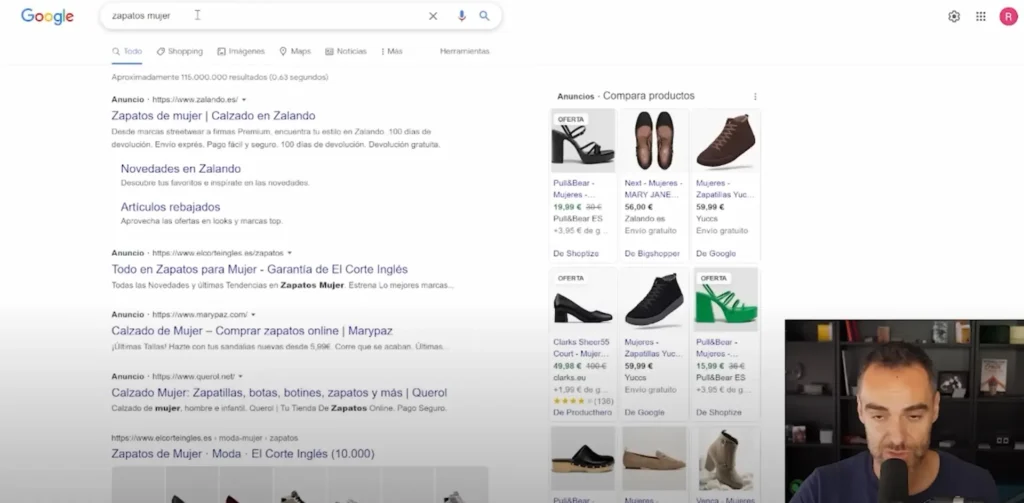Image resolution: width=1024 pixels, height=503 pixels.
Task: Click the voice search microphone icon
Action: [461, 16]
